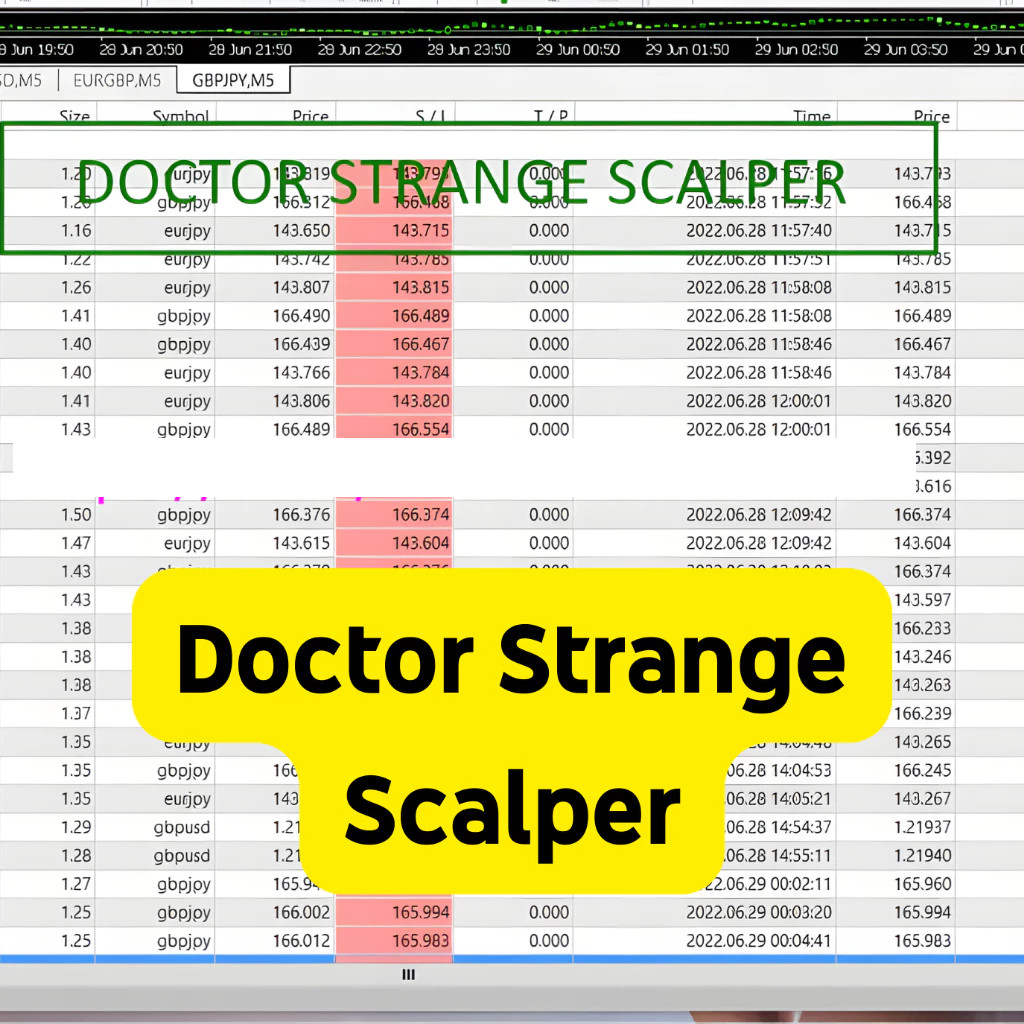Click the closing price 143.597

[x=922, y=600]
